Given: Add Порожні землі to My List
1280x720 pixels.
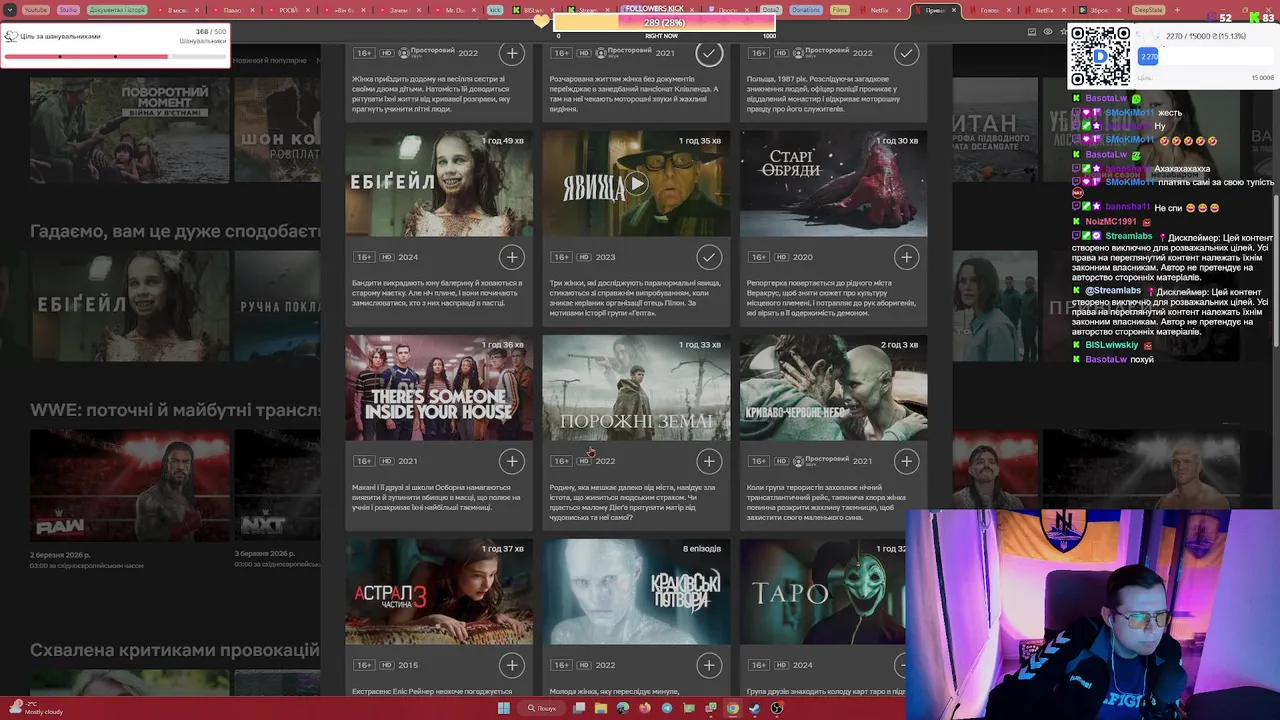Looking at the screenshot, I should [709, 461].
